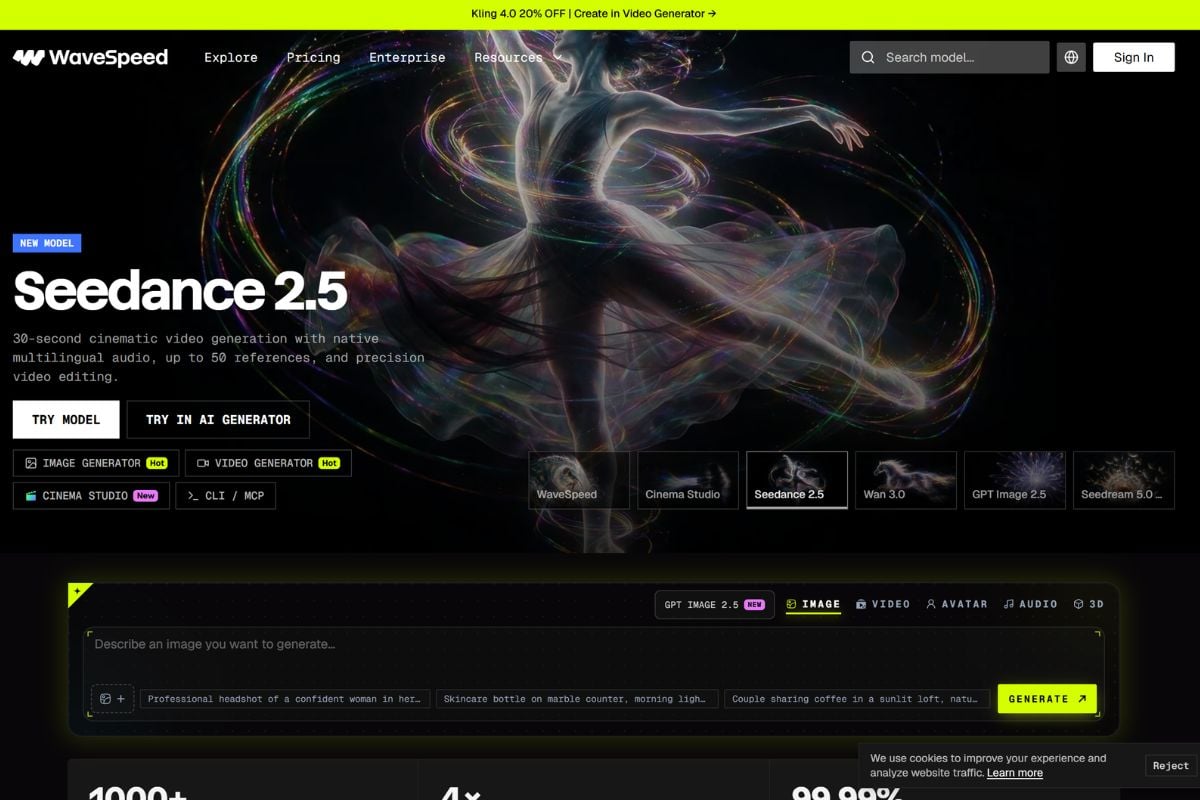Open CINEMA STUDIO shortcut
Viewport: 1200px width, 800px height.
coord(91,495)
